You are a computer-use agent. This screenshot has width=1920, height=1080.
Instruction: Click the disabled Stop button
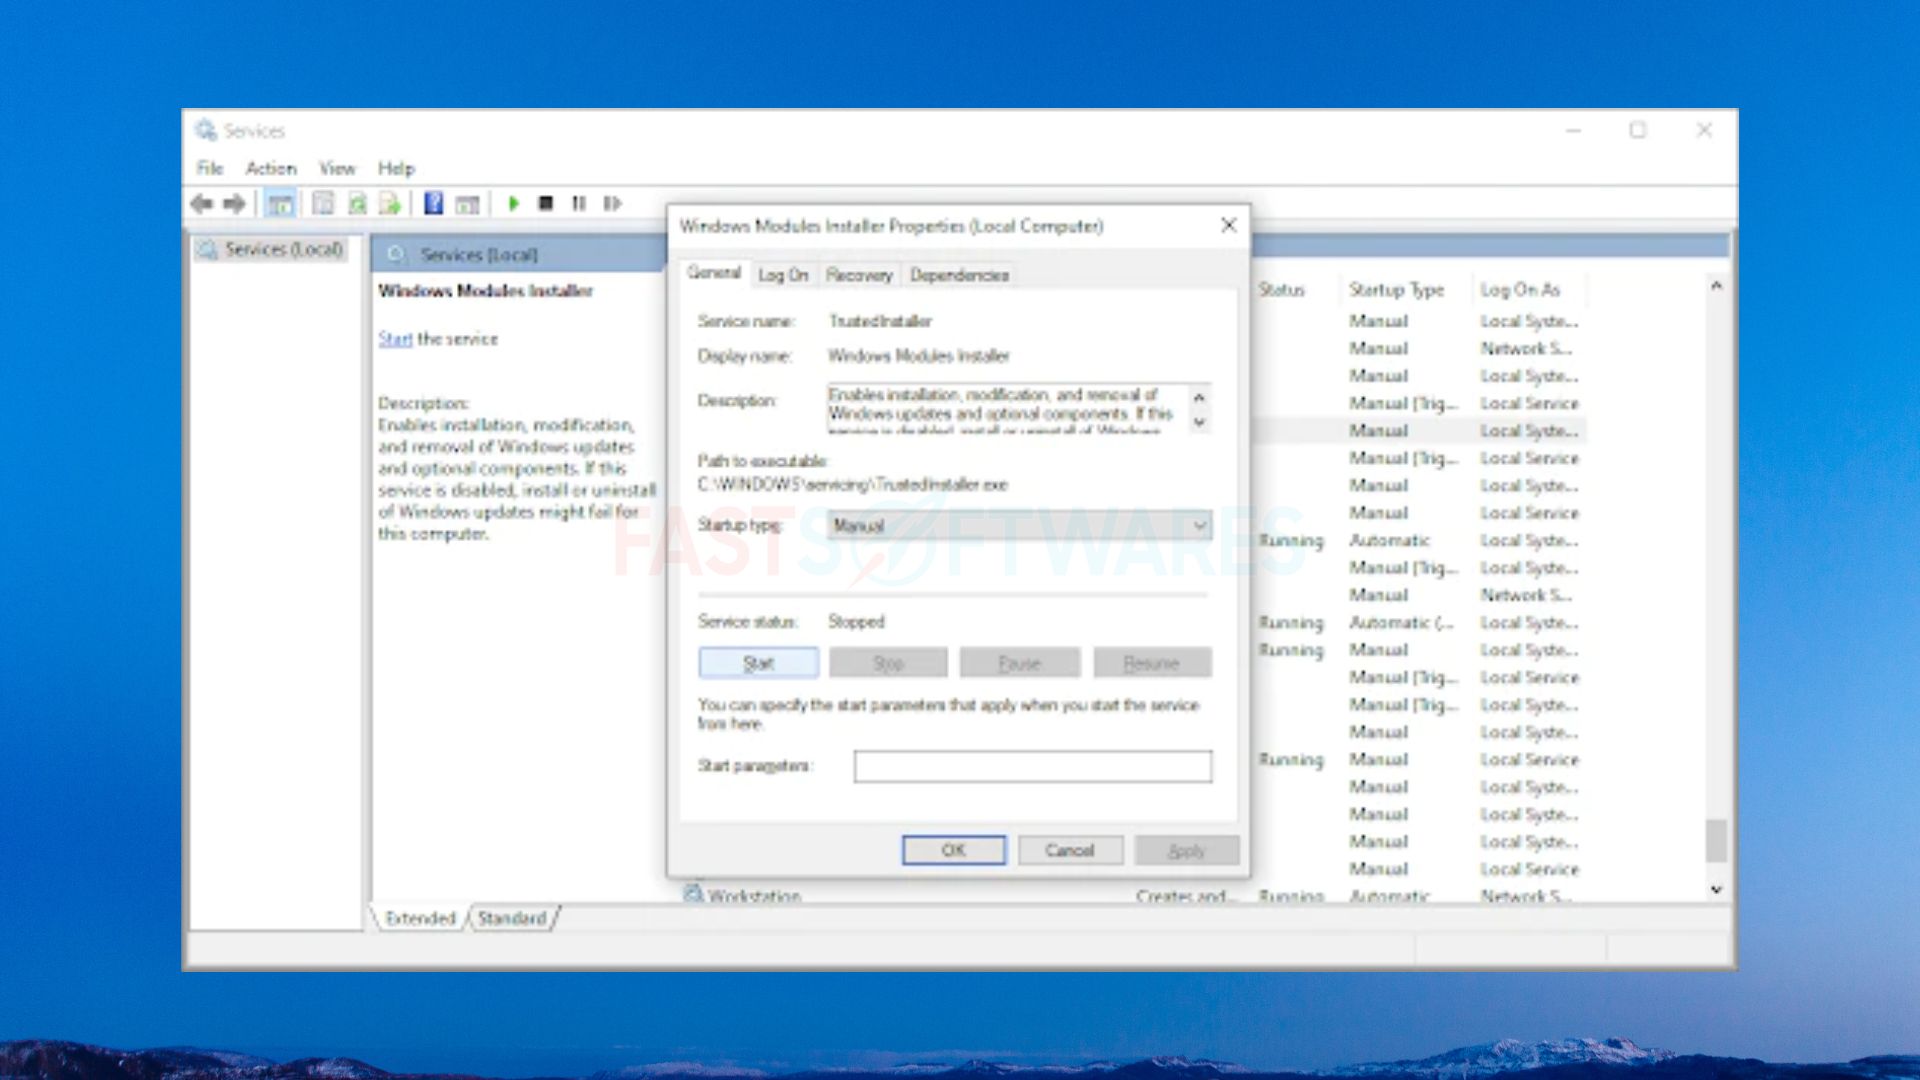[888, 663]
